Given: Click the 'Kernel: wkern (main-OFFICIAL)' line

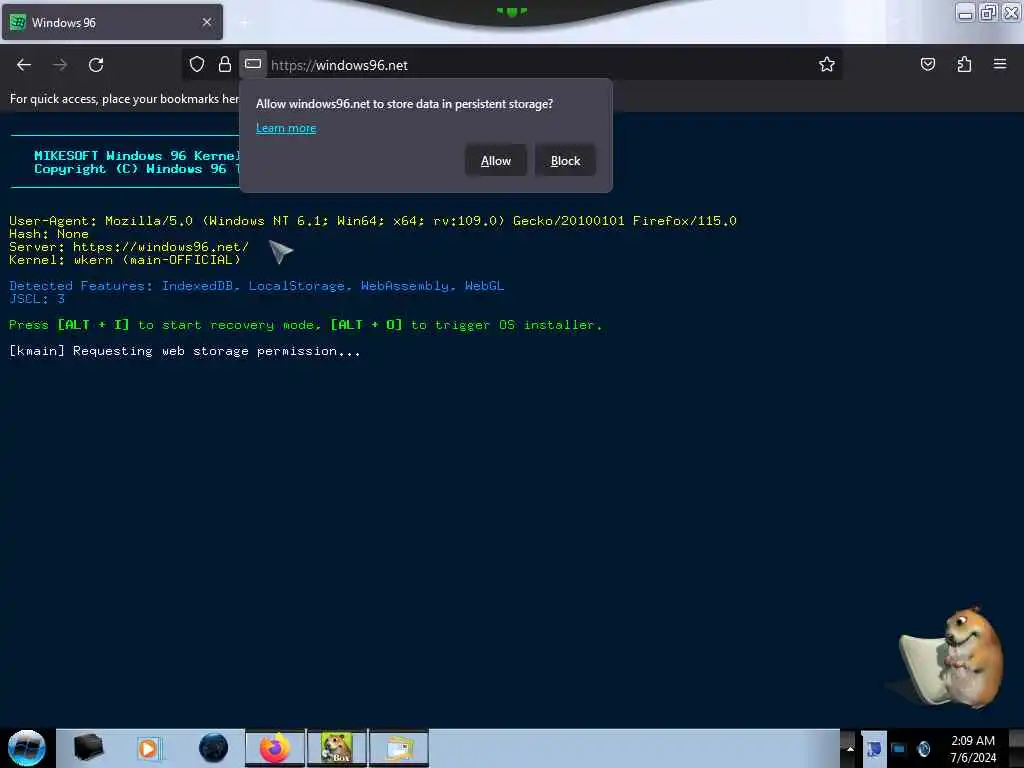Looking at the screenshot, I should (x=125, y=260).
